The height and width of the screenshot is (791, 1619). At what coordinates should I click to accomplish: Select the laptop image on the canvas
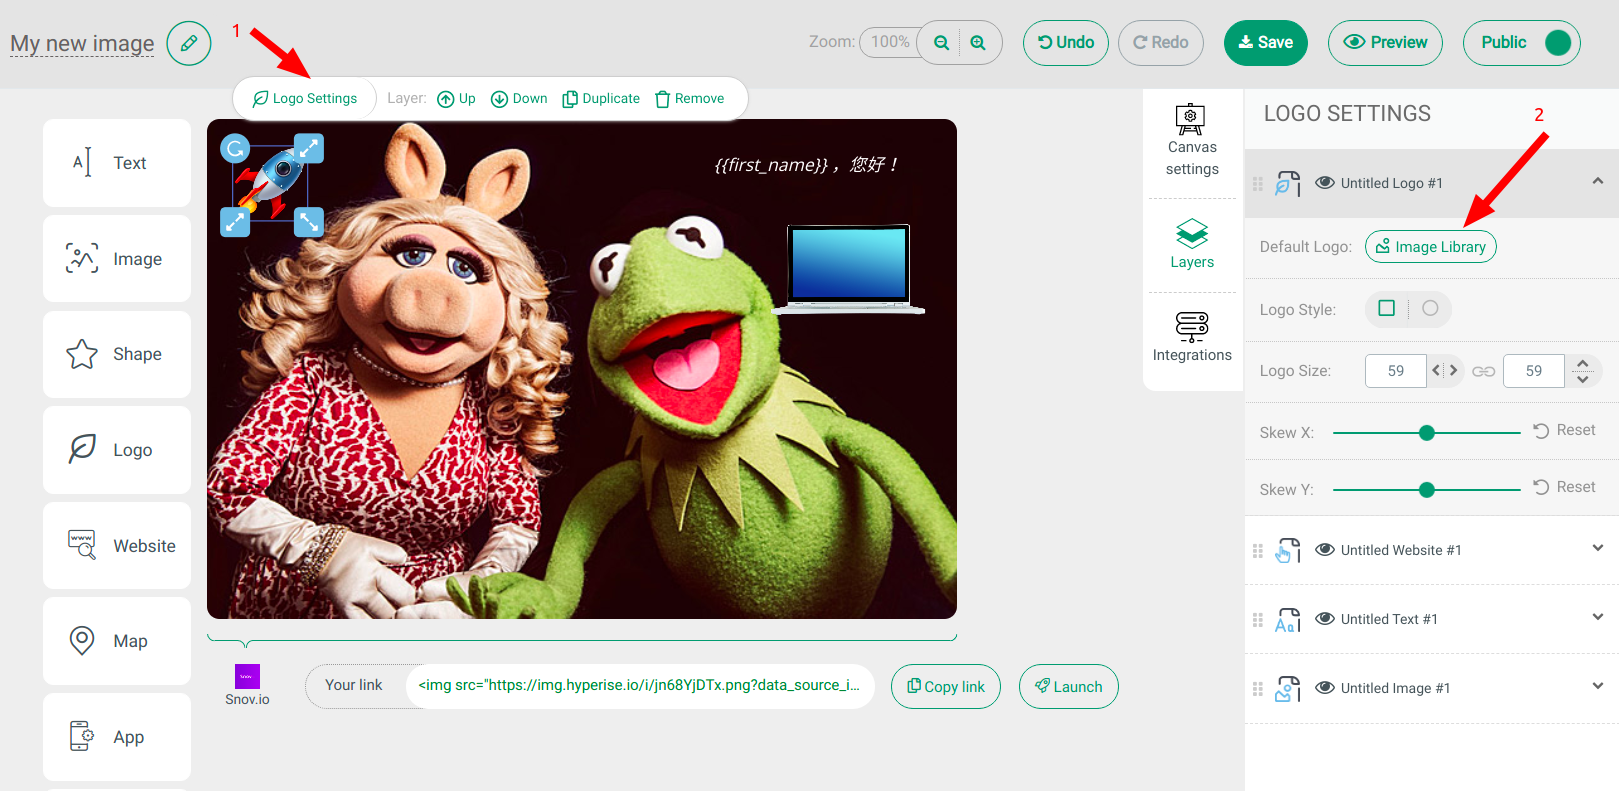pos(849,269)
